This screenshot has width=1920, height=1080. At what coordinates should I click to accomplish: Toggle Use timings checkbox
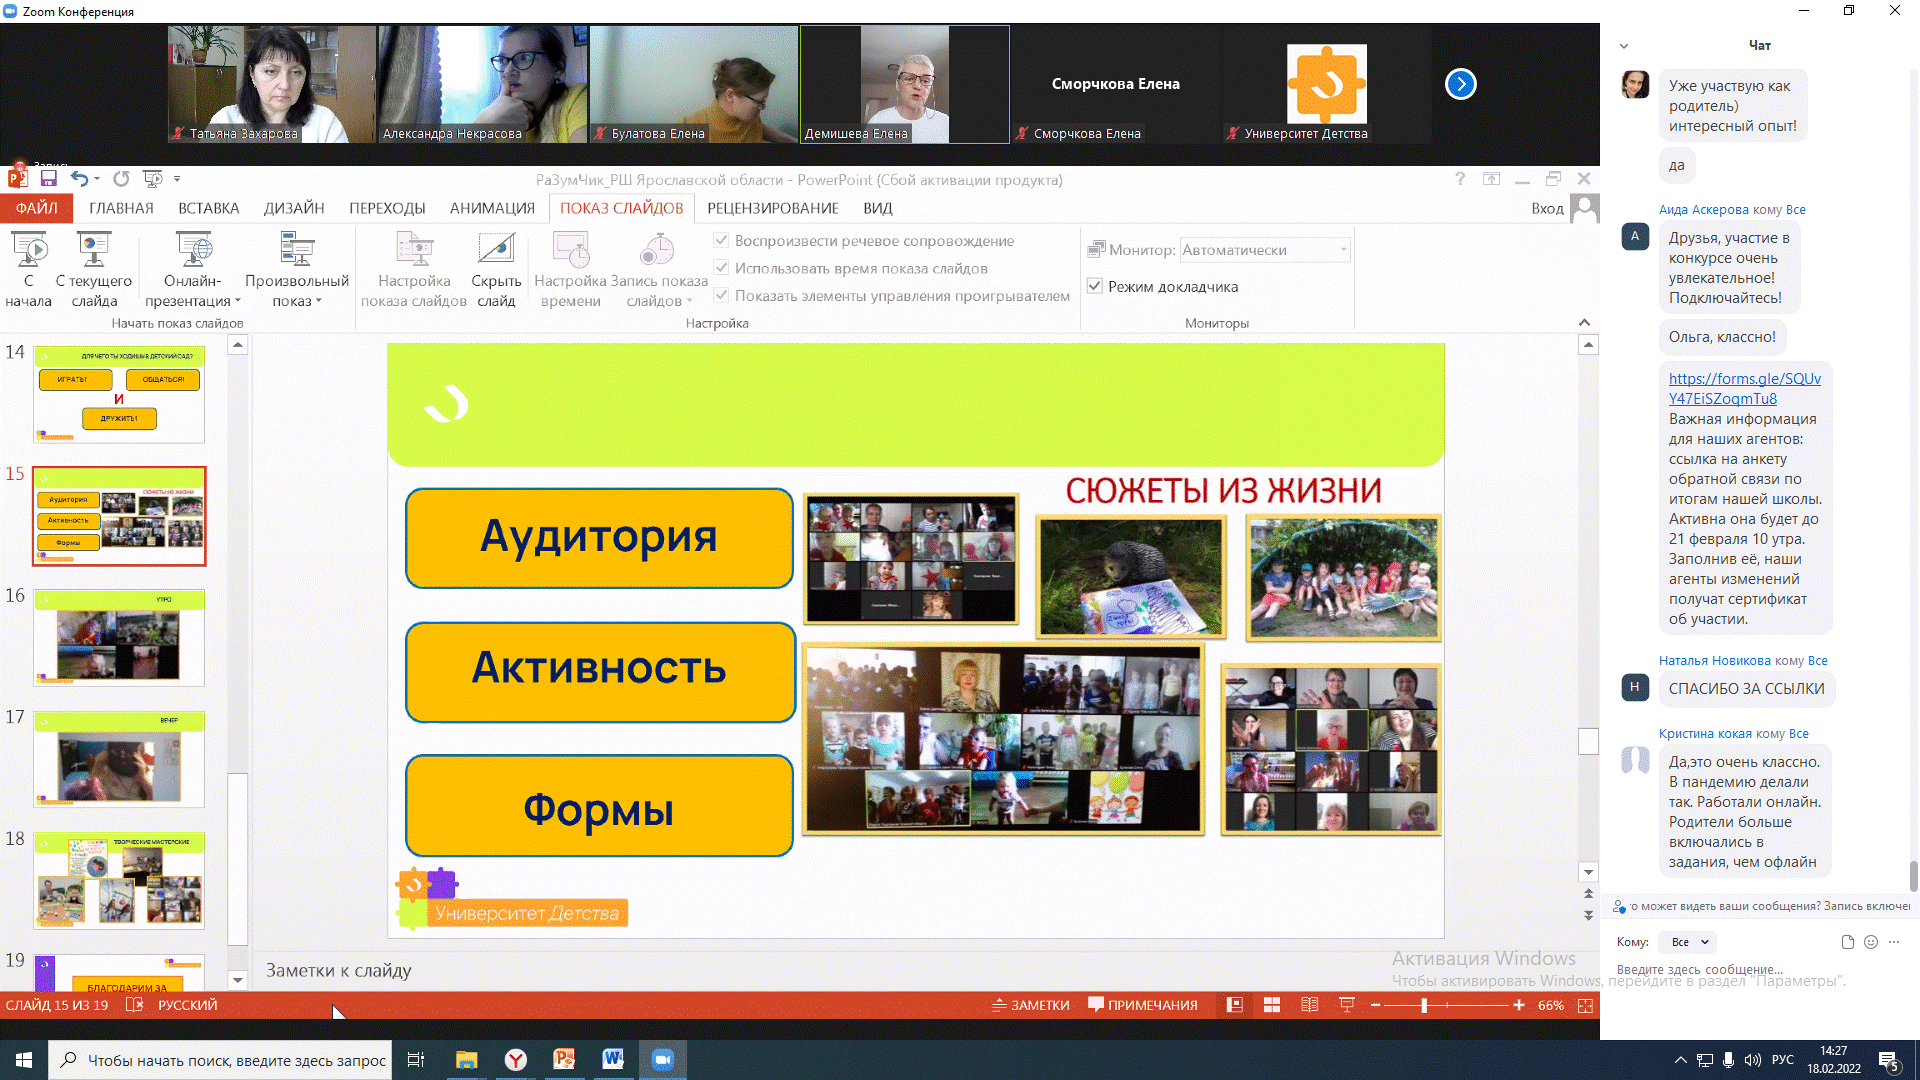pos(721,268)
